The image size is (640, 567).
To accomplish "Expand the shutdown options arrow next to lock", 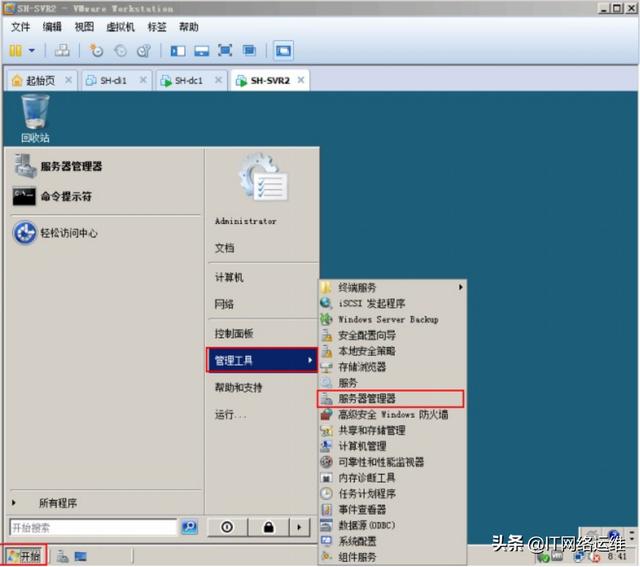I will (299, 527).
